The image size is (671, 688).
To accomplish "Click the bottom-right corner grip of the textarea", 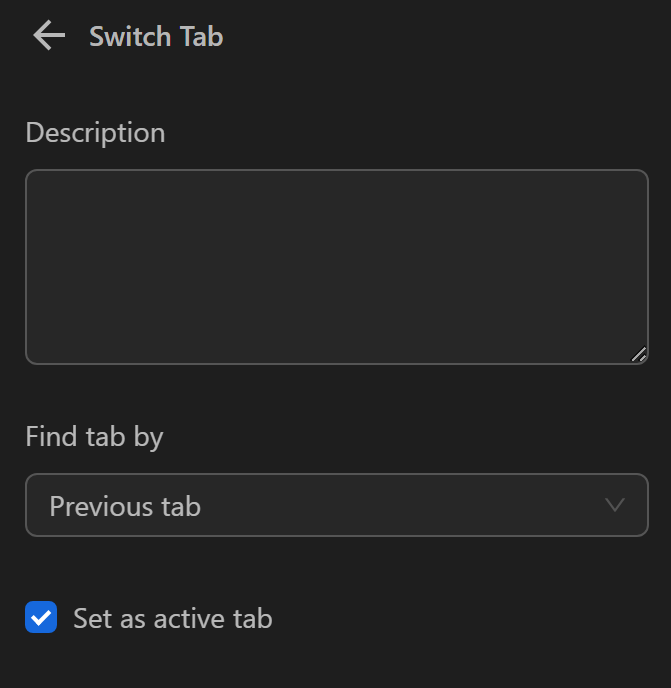I will [638, 354].
